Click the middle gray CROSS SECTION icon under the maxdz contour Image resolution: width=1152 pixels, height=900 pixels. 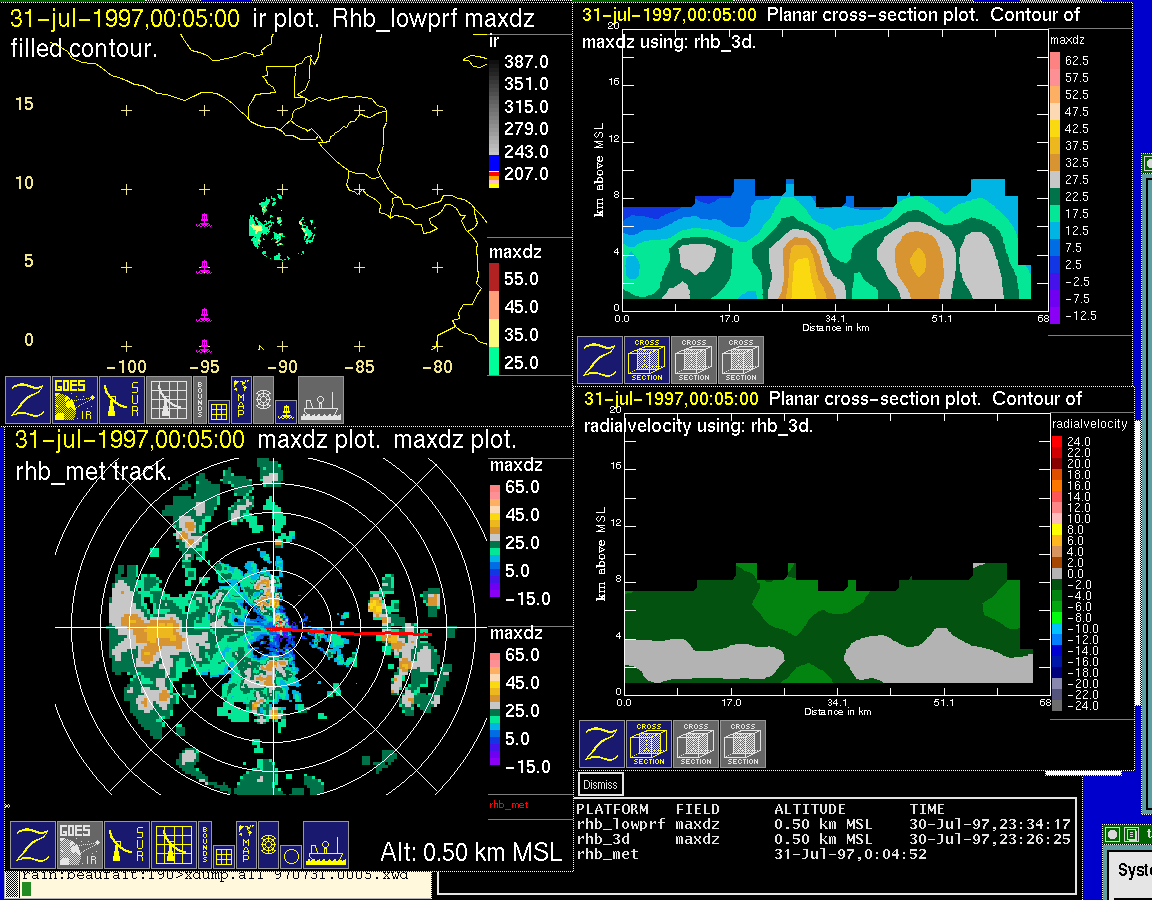(694, 360)
